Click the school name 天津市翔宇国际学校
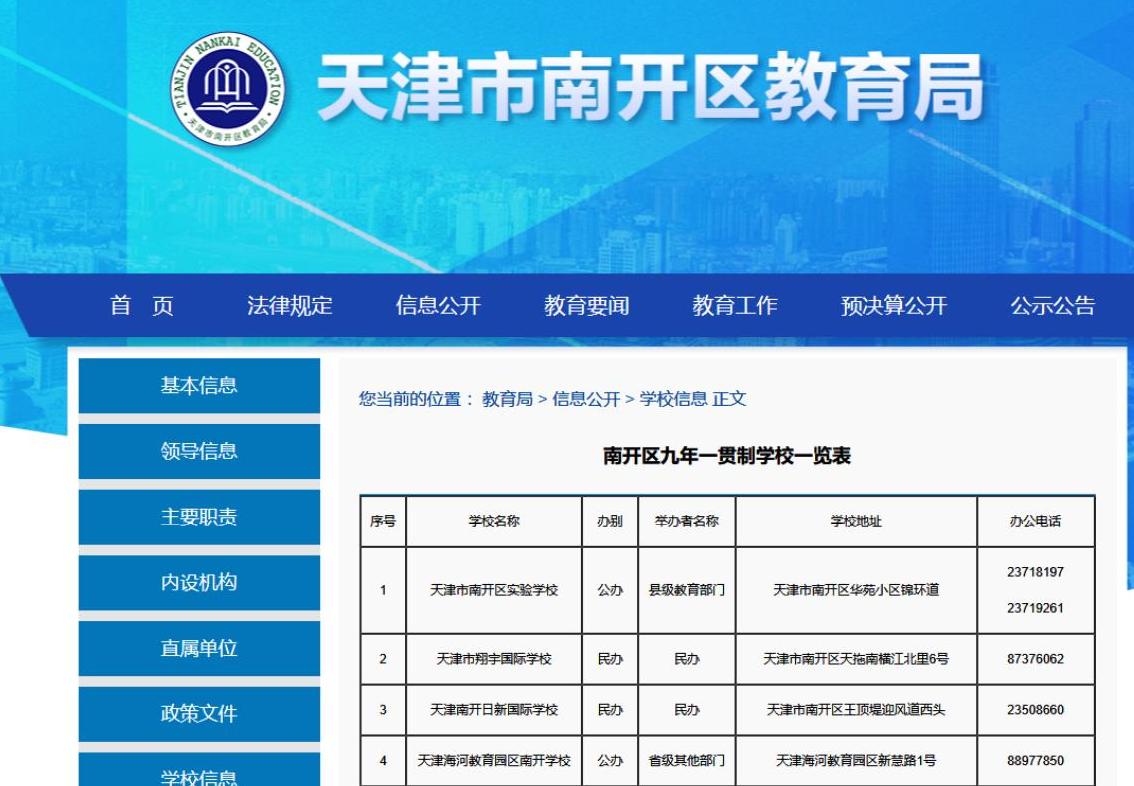This screenshot has width=1134, height=786. 492,657
